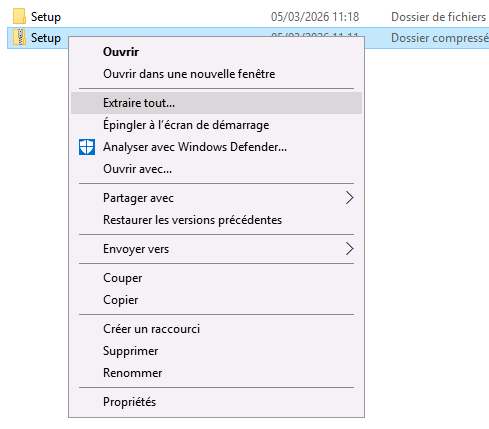The width and height of the screenshot is (489, 429).
Task: Select Extraire tout... menu entry
Action: click(x=216, y=103)
